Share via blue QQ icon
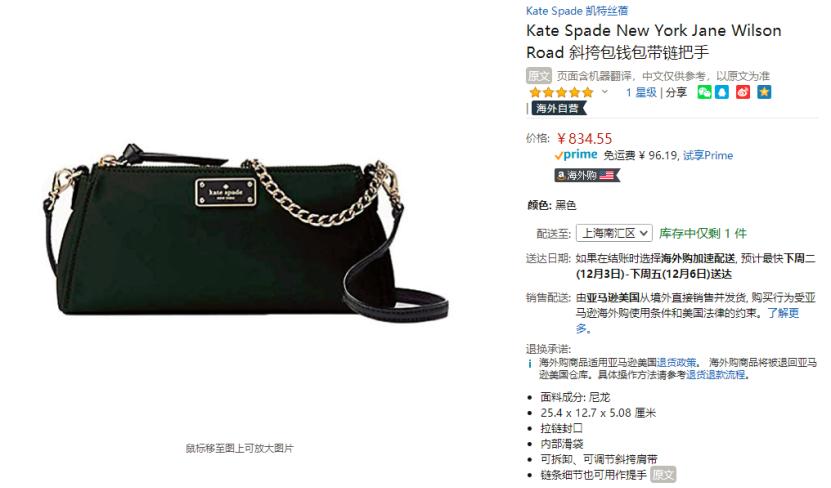 coord(722,92)
